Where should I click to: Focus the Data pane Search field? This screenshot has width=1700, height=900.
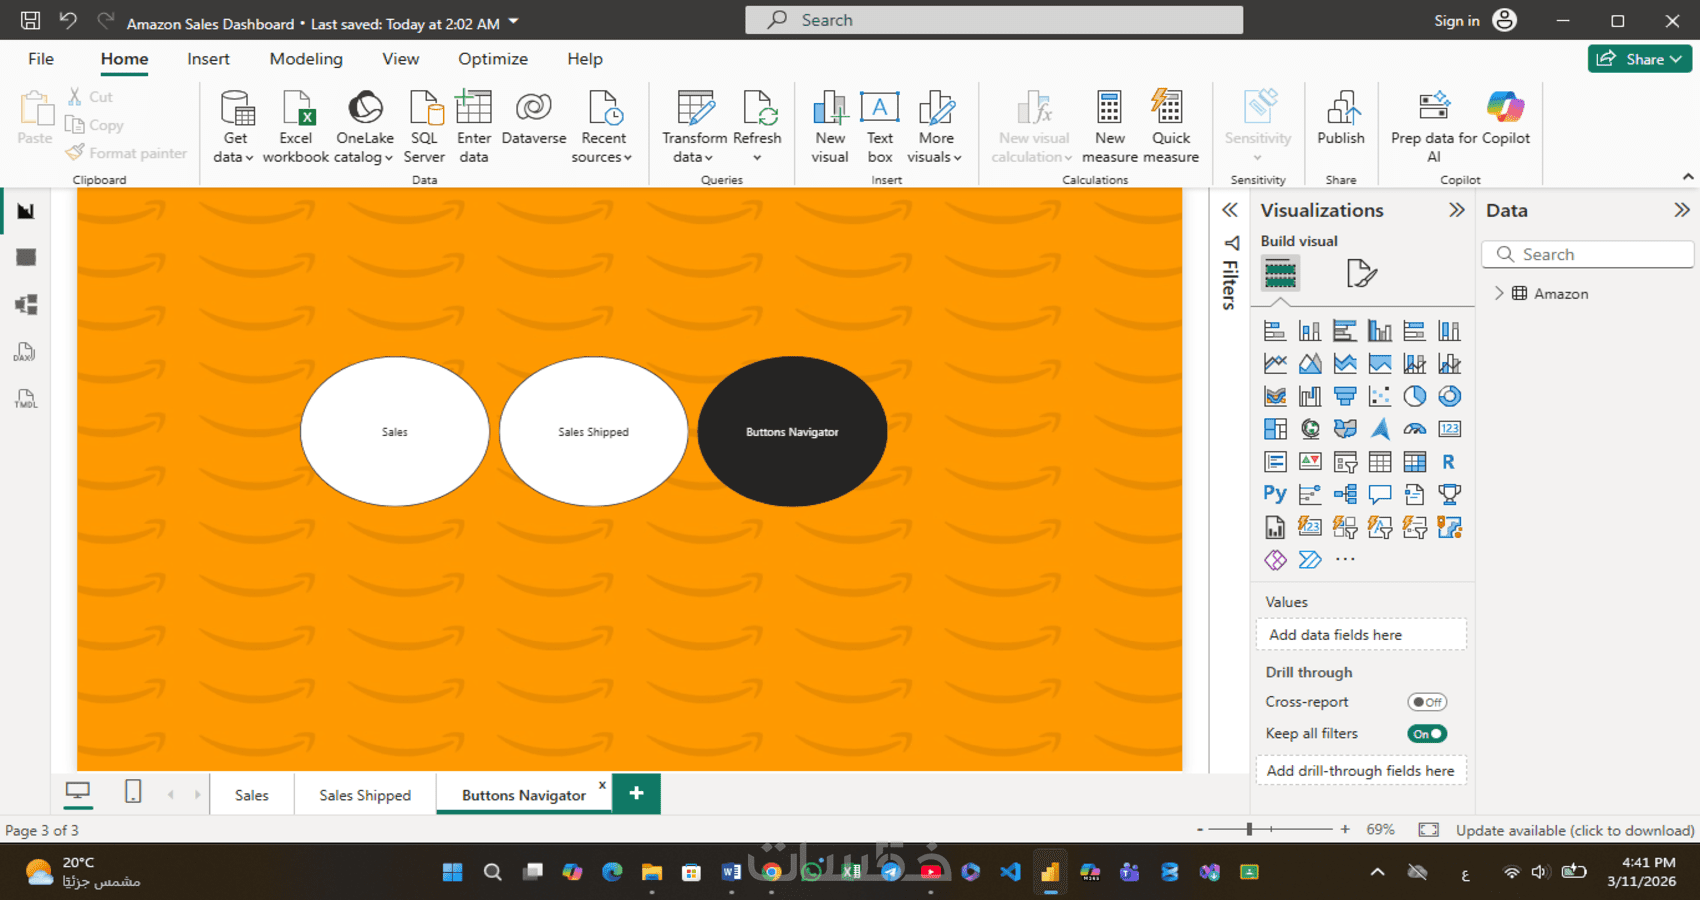[x=1587, y=254]
